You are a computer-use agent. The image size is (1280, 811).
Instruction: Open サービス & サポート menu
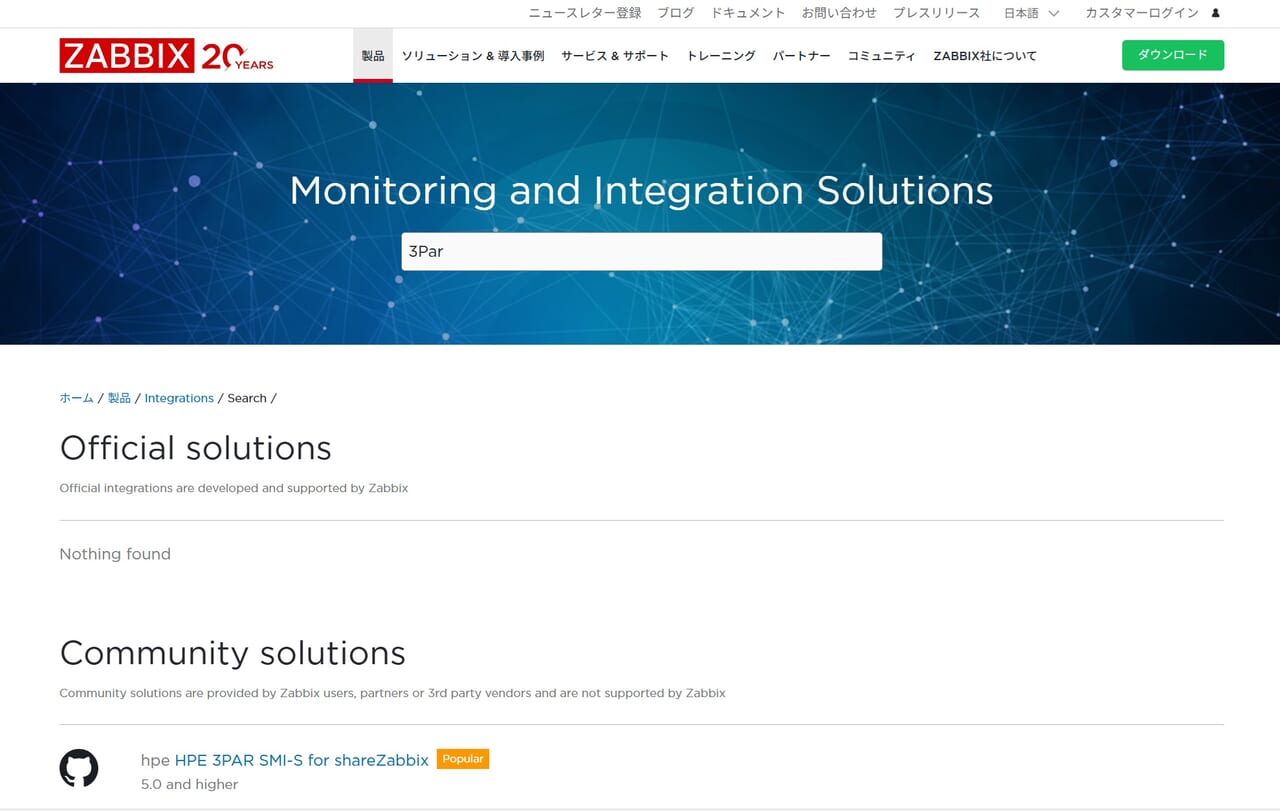click(615, 56)
